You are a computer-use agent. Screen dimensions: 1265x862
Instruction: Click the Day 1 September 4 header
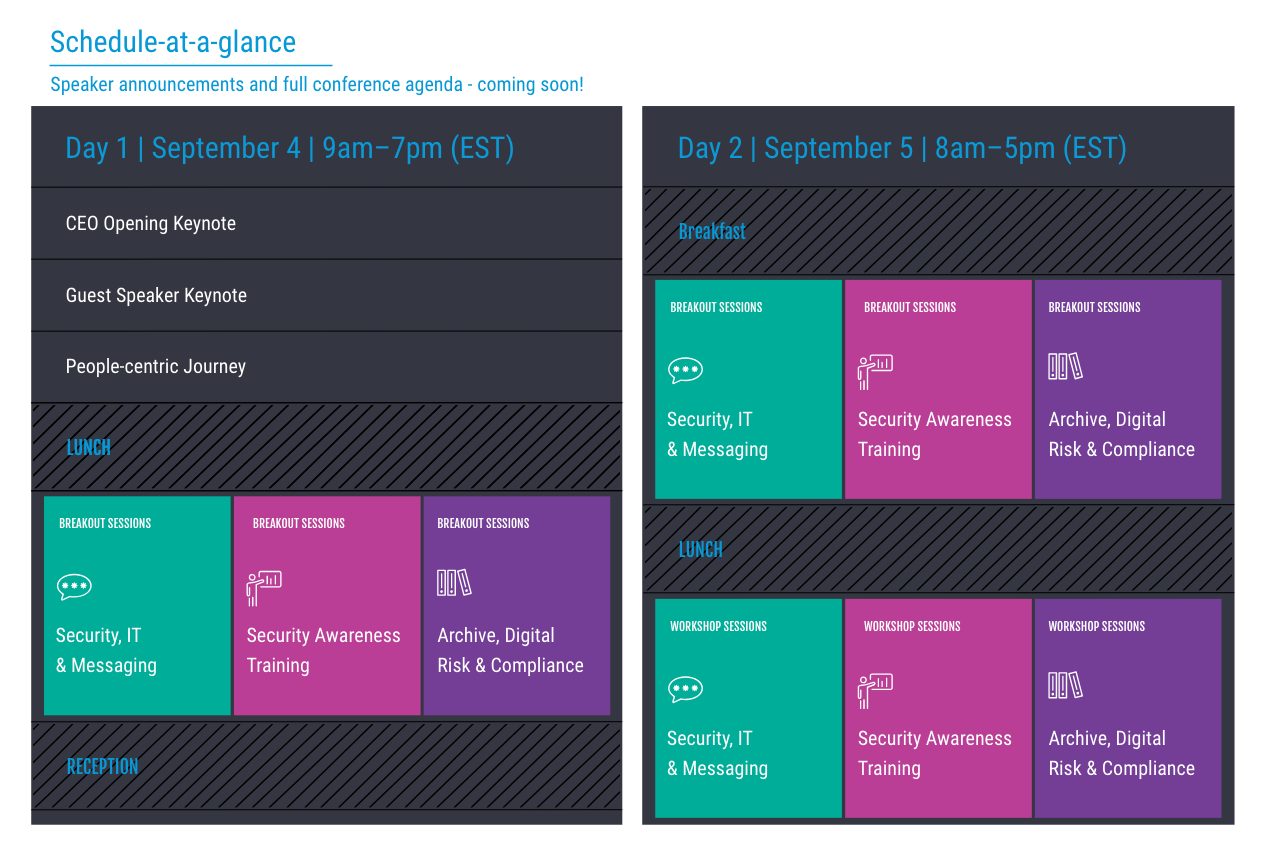click(x=290, y=148)
